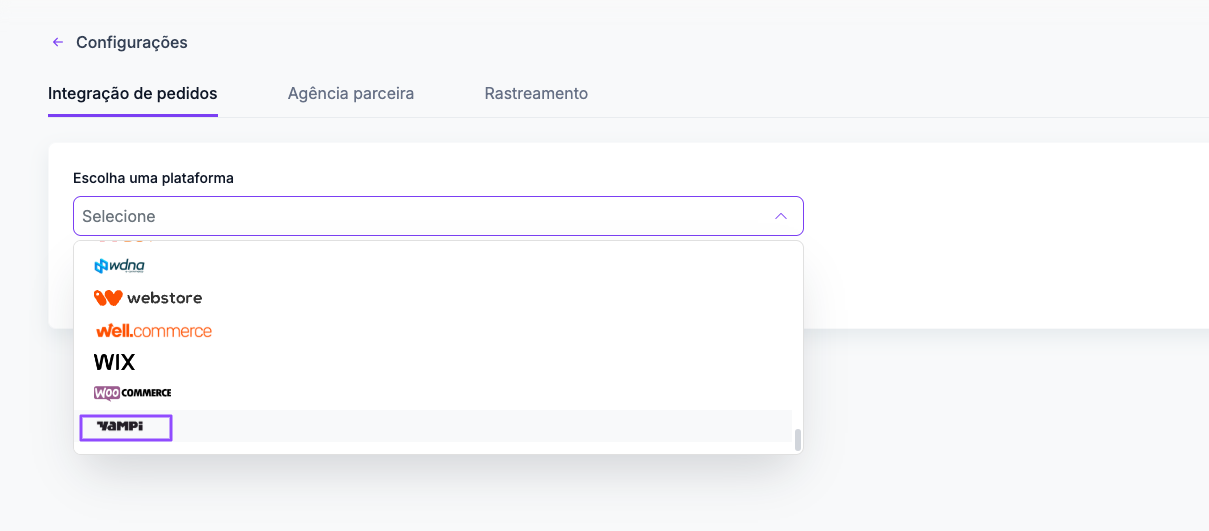
Task: Pick the well.commerce platform option
Action: 154,330
